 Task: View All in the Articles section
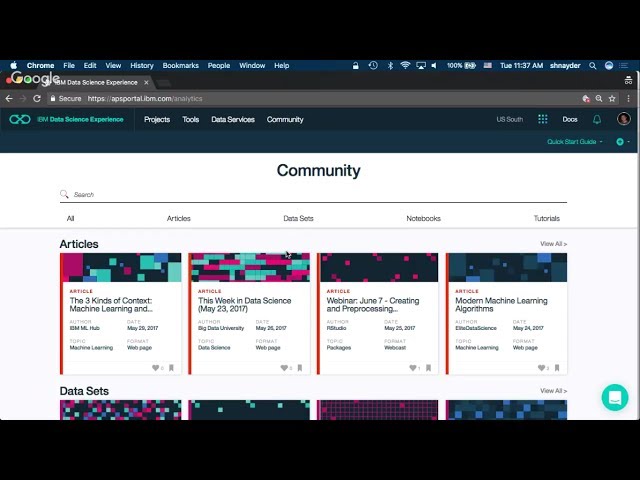pos(553,244)
